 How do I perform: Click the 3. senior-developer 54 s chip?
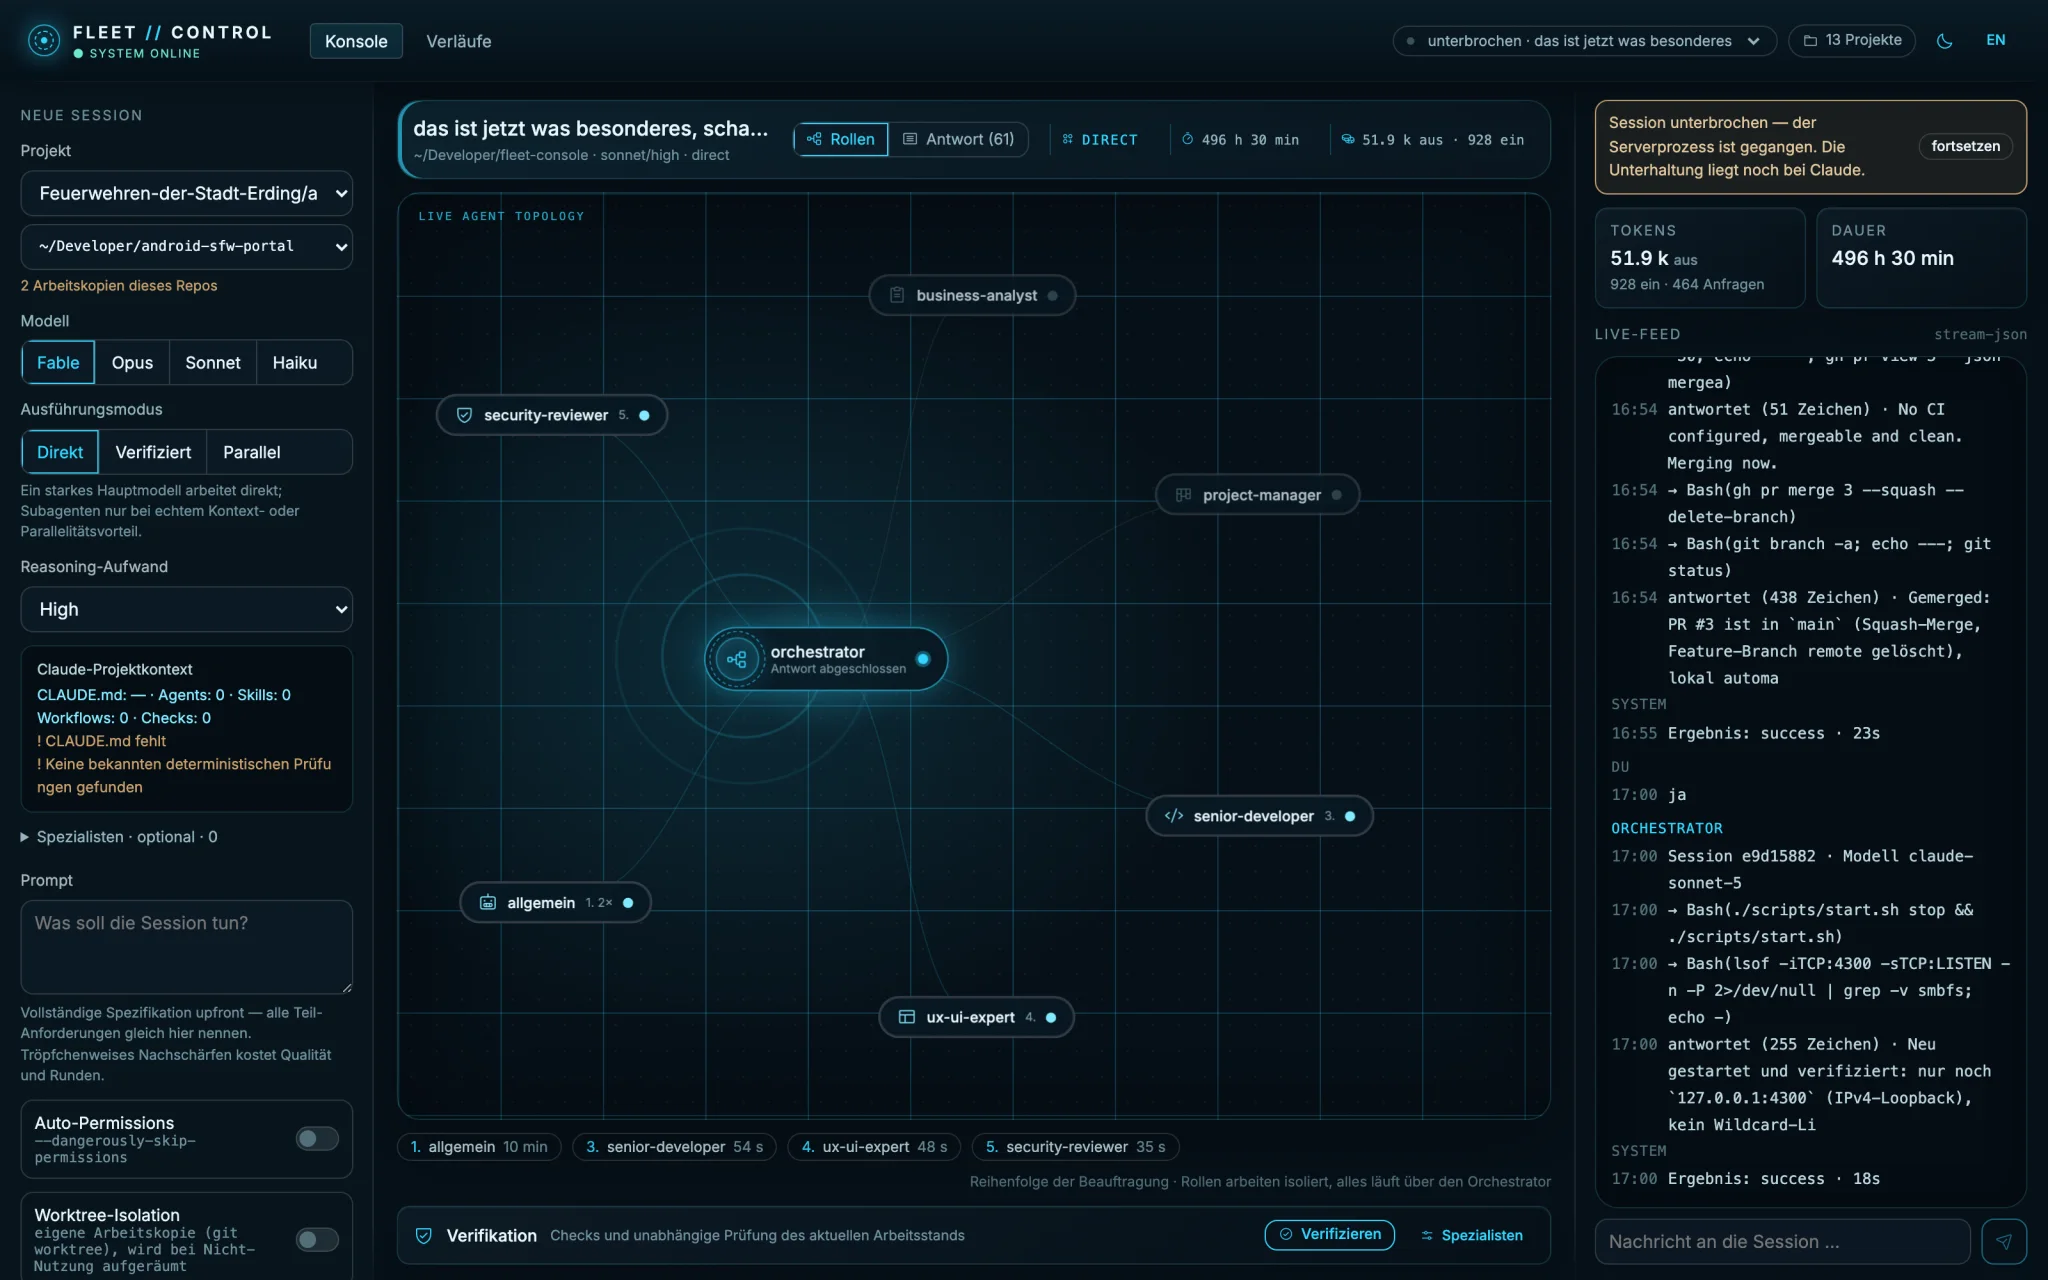click(x=675, y=1147)
